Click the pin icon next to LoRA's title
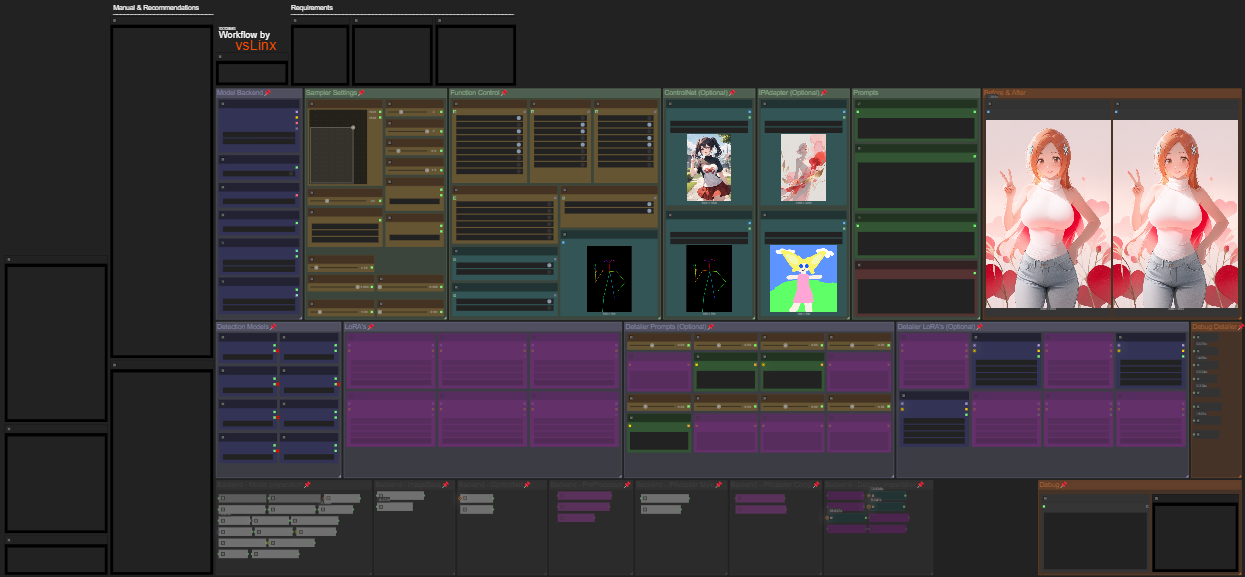Screen dimensions: 1245x577 pos(371,327)
